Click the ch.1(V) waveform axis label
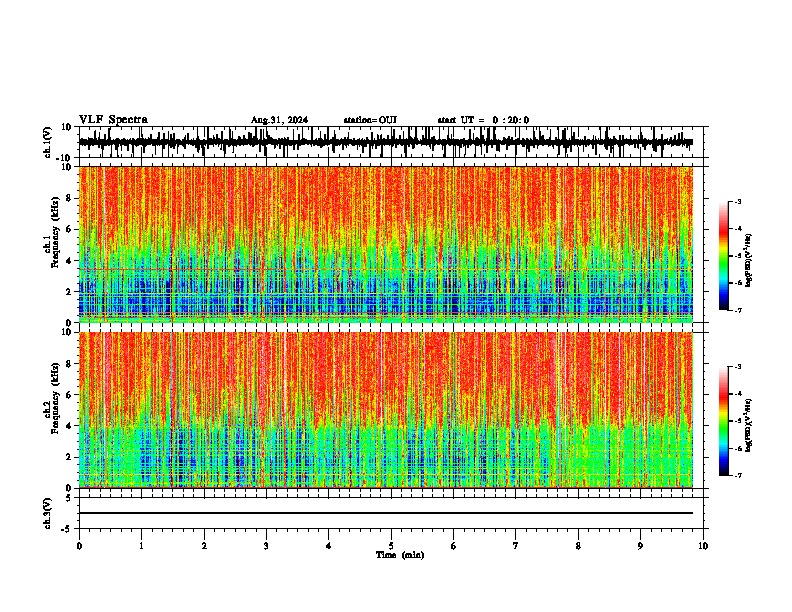 pyautogui.click(x=48, y=142)
